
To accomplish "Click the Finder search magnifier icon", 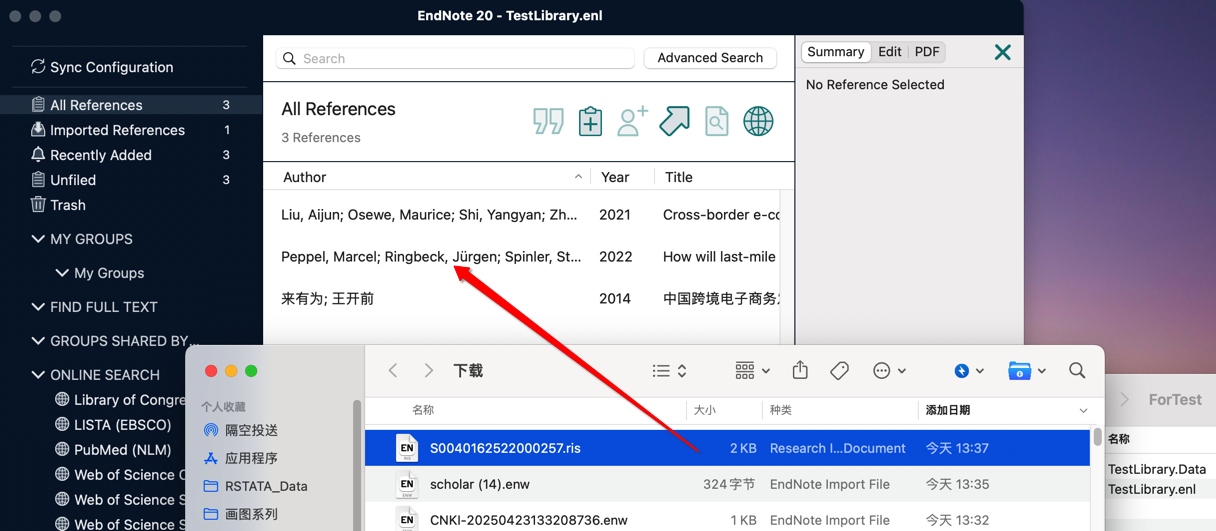I will pos(1077,371).
